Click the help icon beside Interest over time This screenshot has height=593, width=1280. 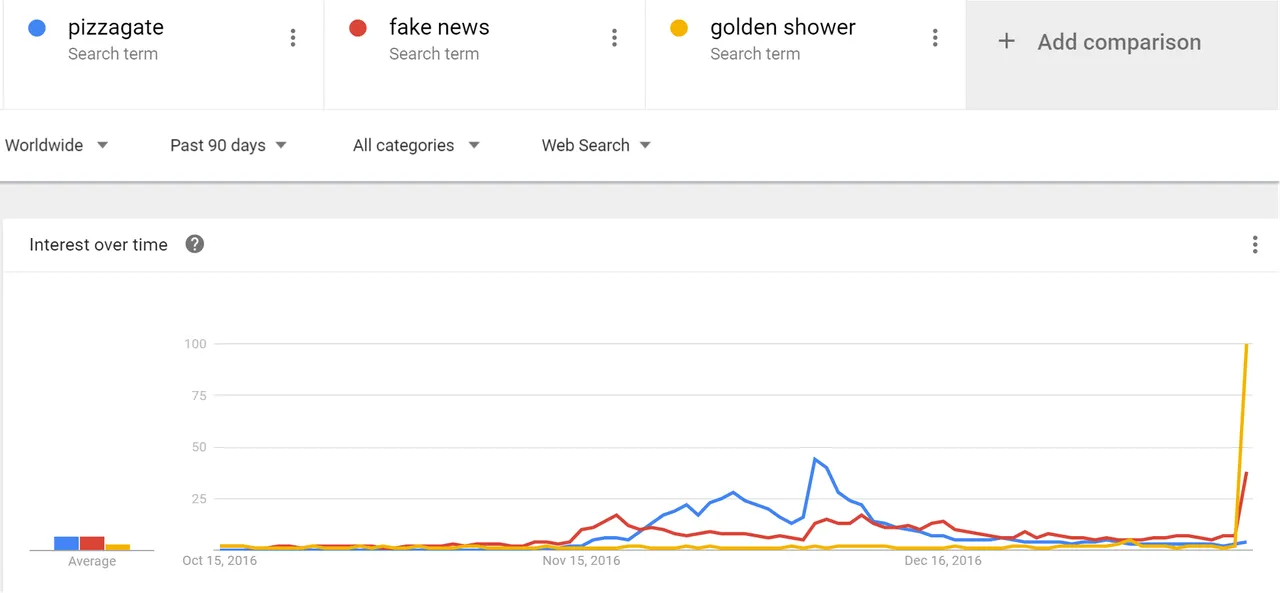(x=195, y=244)
